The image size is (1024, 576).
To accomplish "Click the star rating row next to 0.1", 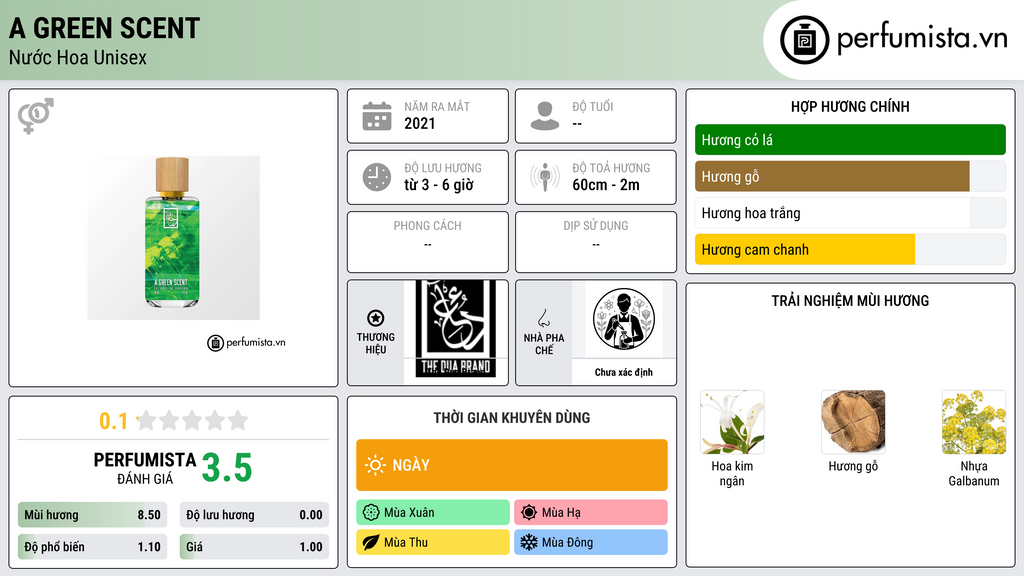I will coord(192,420).
